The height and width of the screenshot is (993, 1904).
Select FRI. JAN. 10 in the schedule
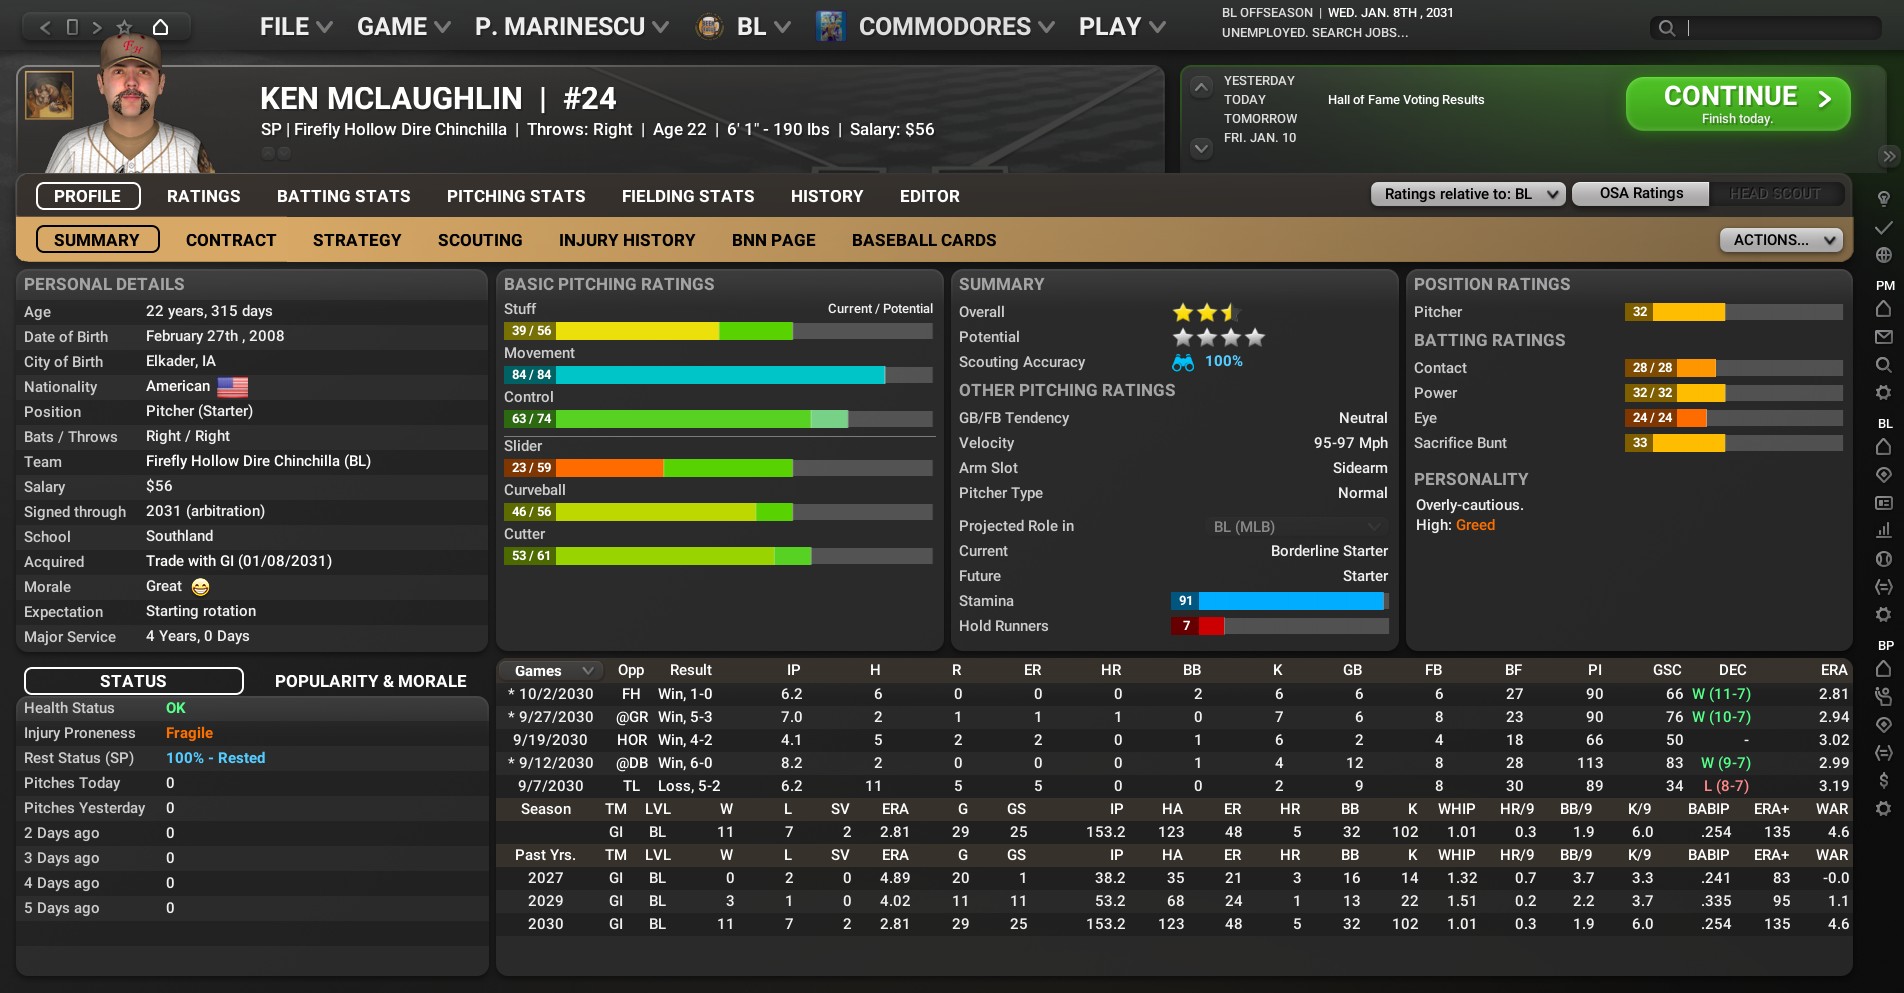tap(1260, 138)
